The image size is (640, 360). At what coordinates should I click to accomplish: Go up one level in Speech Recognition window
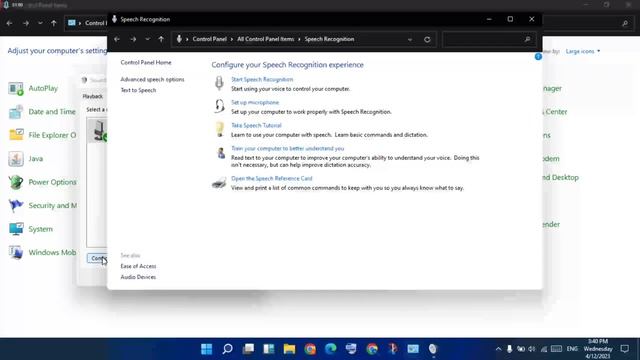[x=161, y=39]
